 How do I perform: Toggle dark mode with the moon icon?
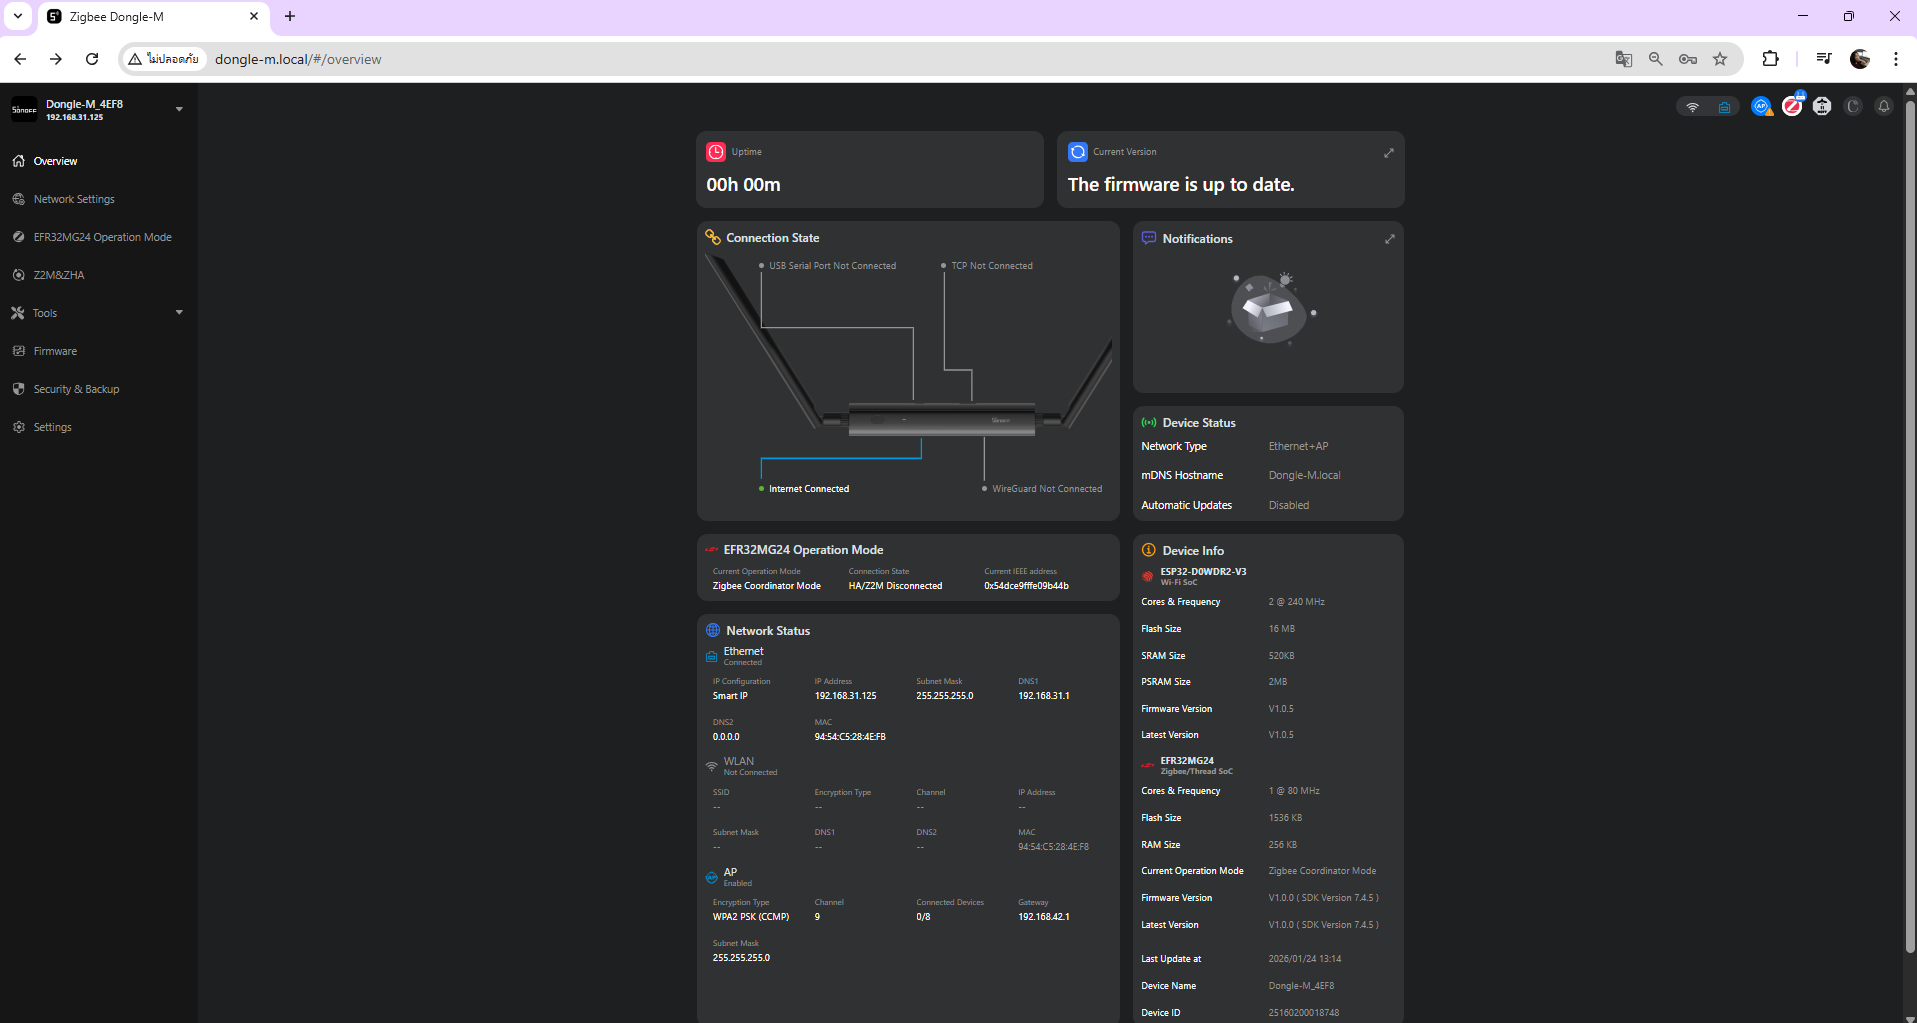[x=1853, y=106]
